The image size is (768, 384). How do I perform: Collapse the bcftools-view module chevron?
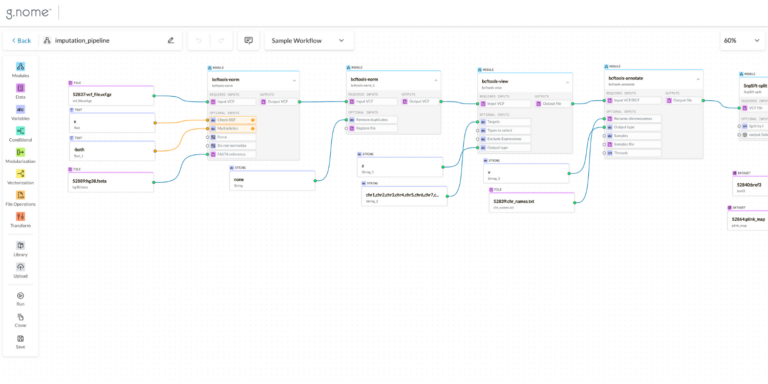click(568, 83)
